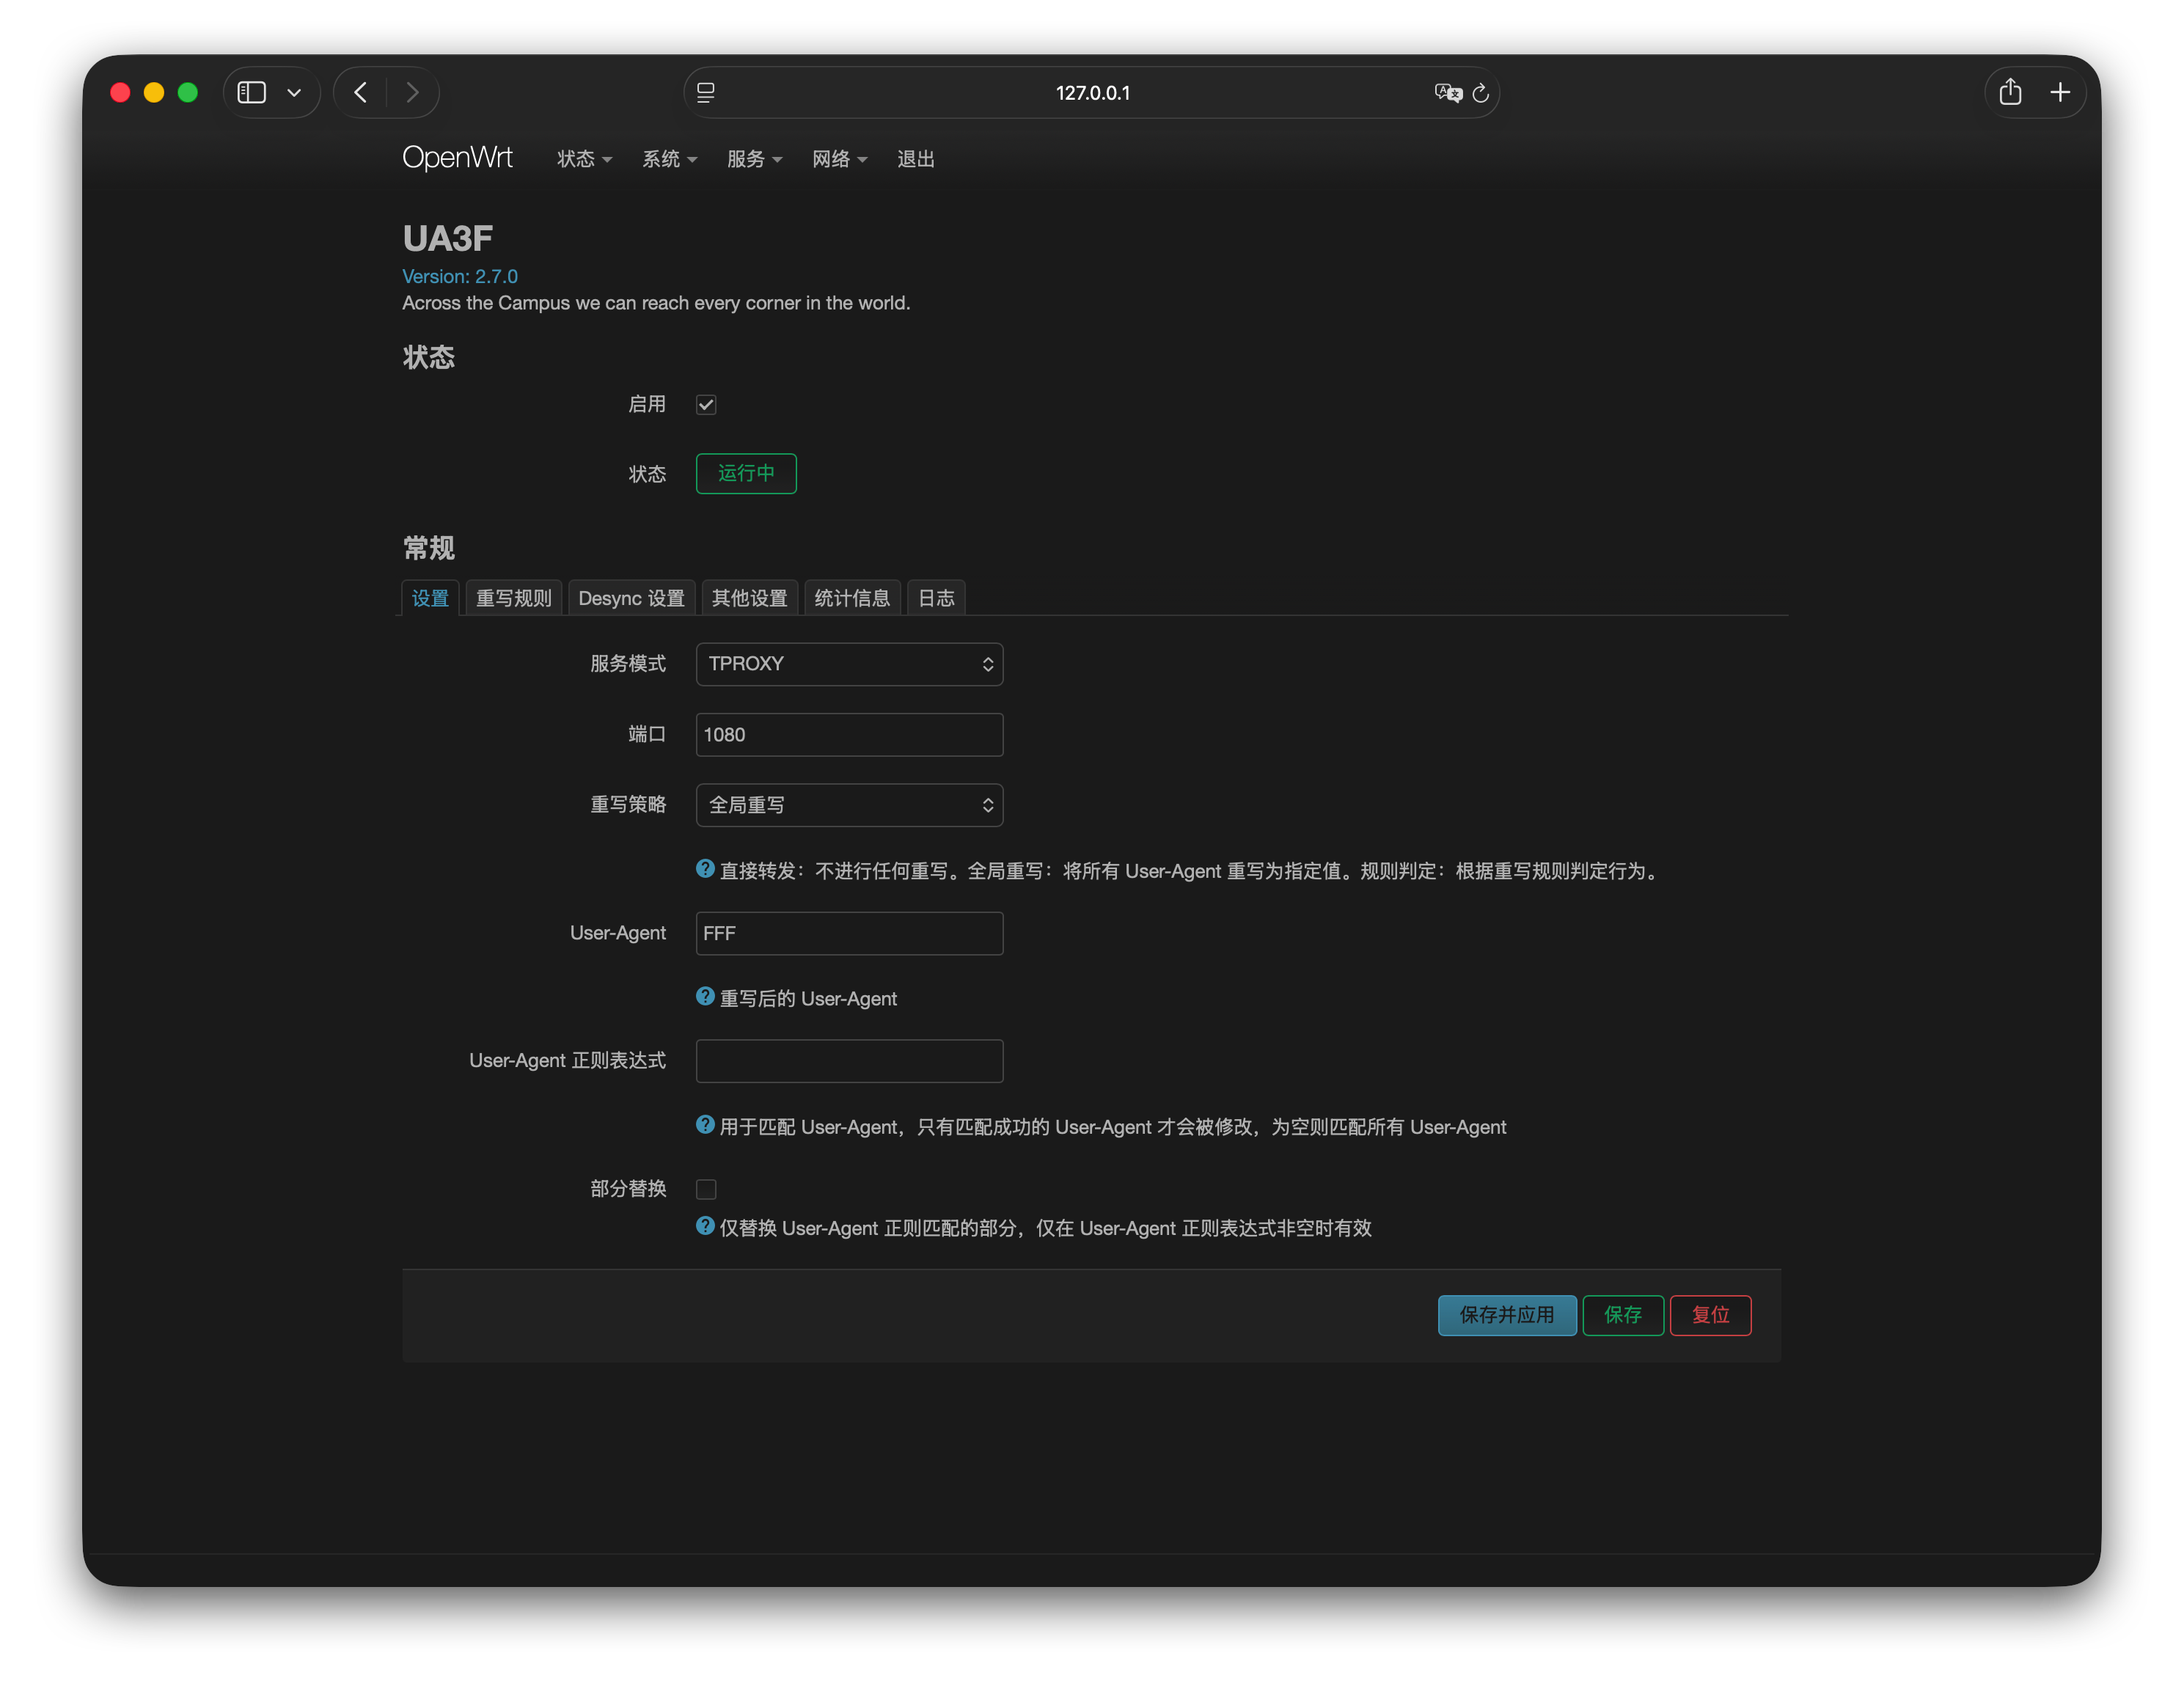Open the share sheet icon
Image resolution: width=2184 pixels, height=1697 pixels.
(x=2010, y=92)
